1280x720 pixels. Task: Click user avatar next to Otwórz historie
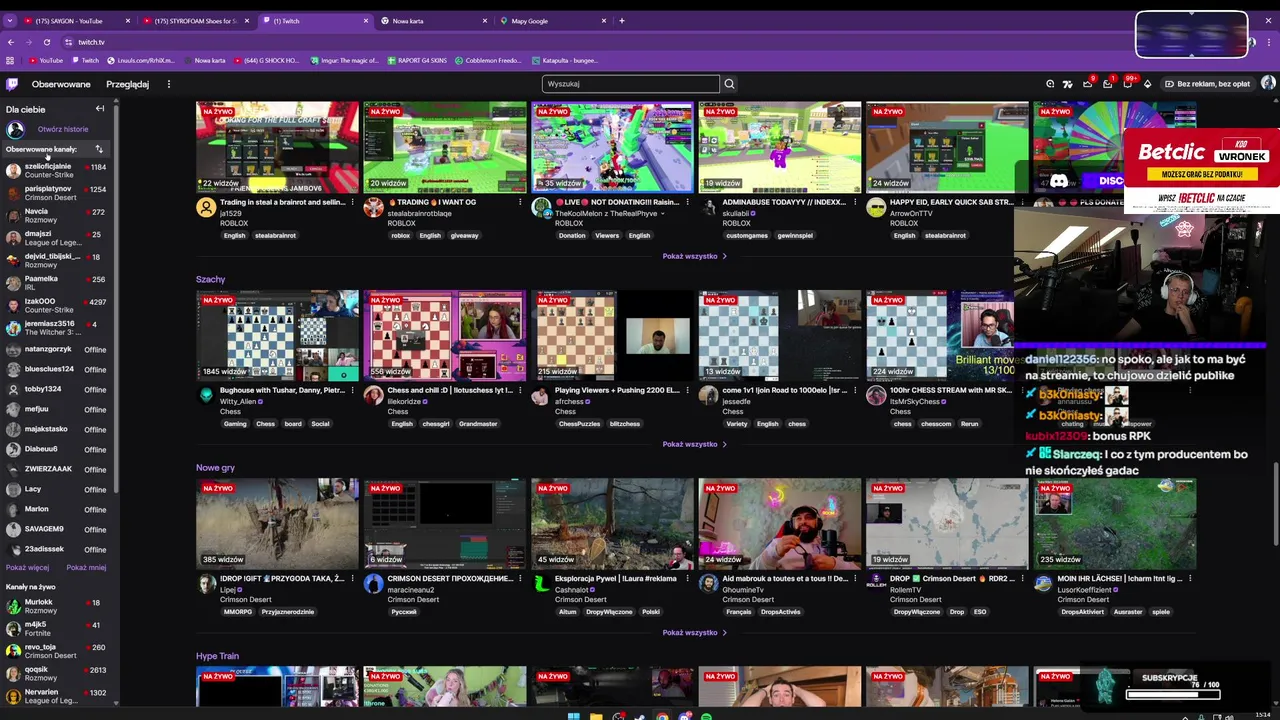click(x=15, y=129)
